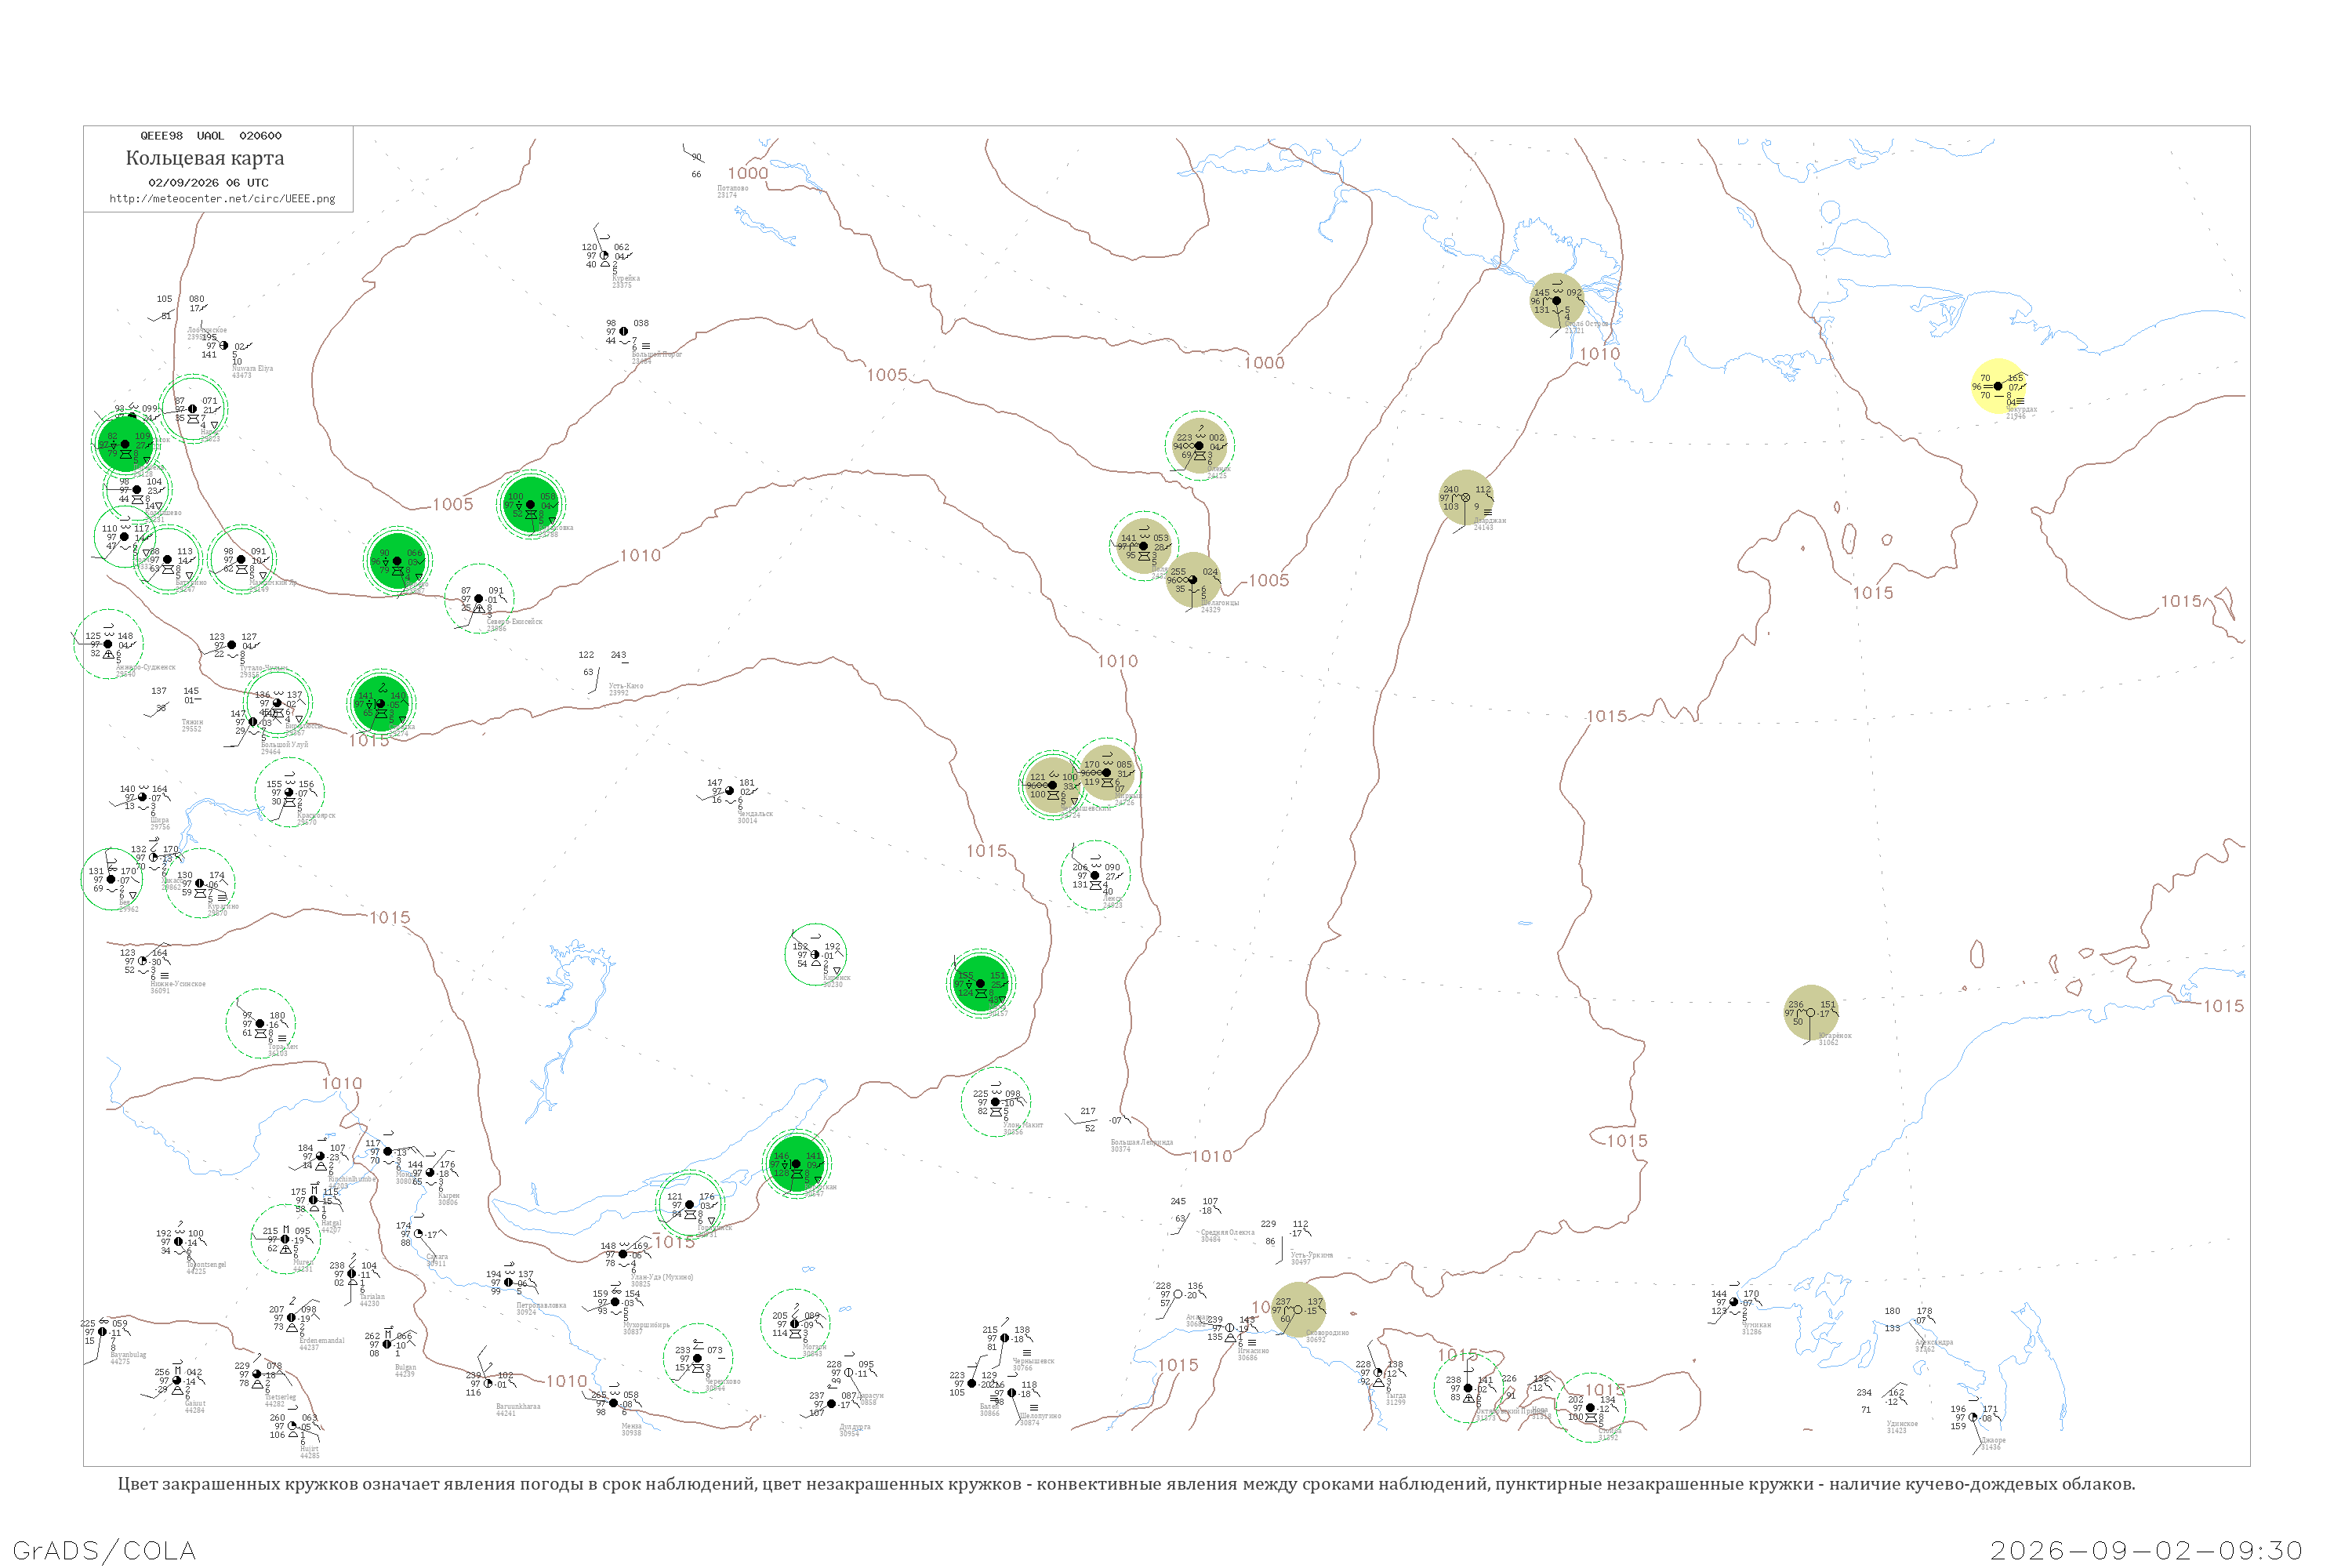Click the QEEE98 UAOL 020600 header
Screen dimensions: 2352x1568
pyautogui.click(x=211, y=136)
